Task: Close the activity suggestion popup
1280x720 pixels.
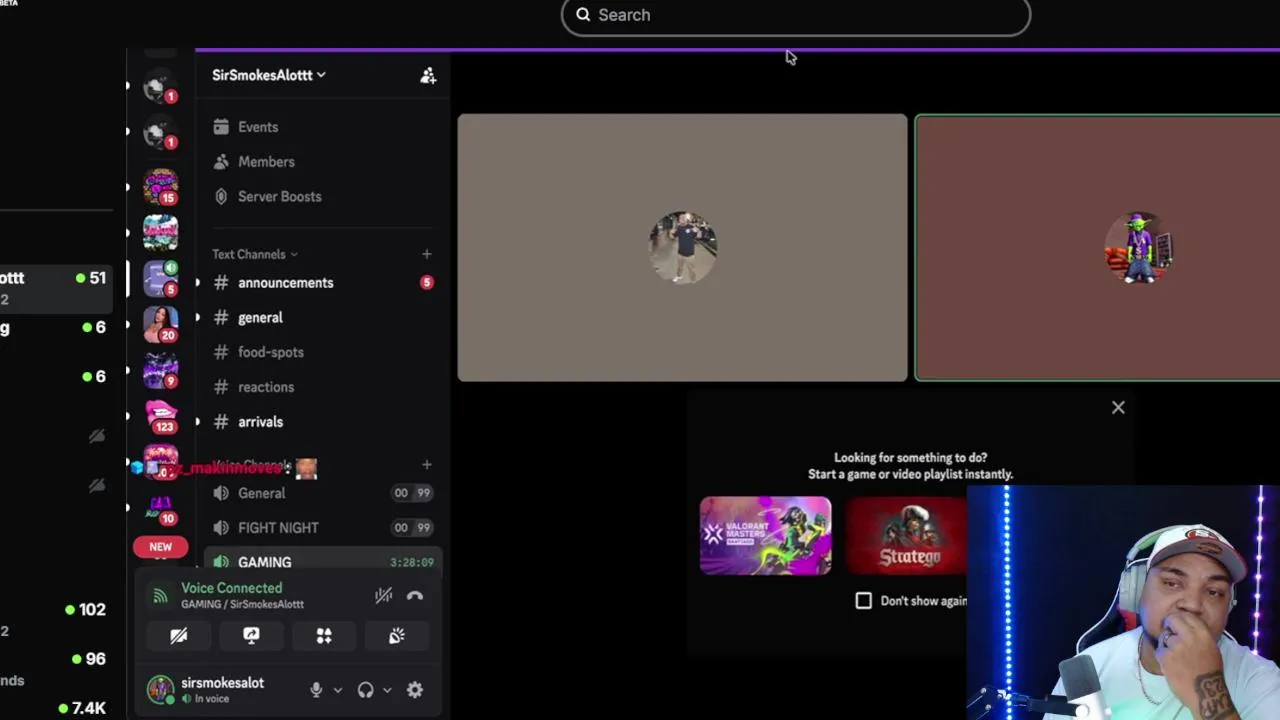Action: [x=1118, y=407]
